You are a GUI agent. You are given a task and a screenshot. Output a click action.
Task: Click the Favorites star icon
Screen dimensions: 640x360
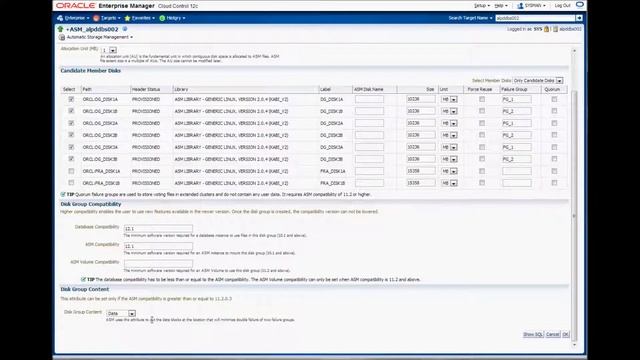[x=127, y=18]
